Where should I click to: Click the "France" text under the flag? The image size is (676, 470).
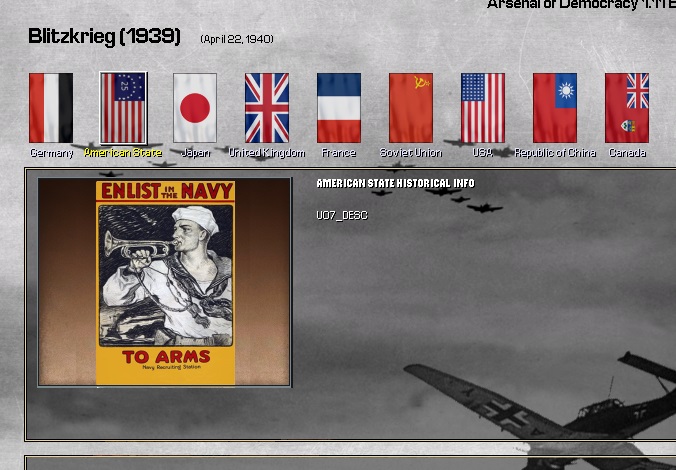[x=339, y=153]
